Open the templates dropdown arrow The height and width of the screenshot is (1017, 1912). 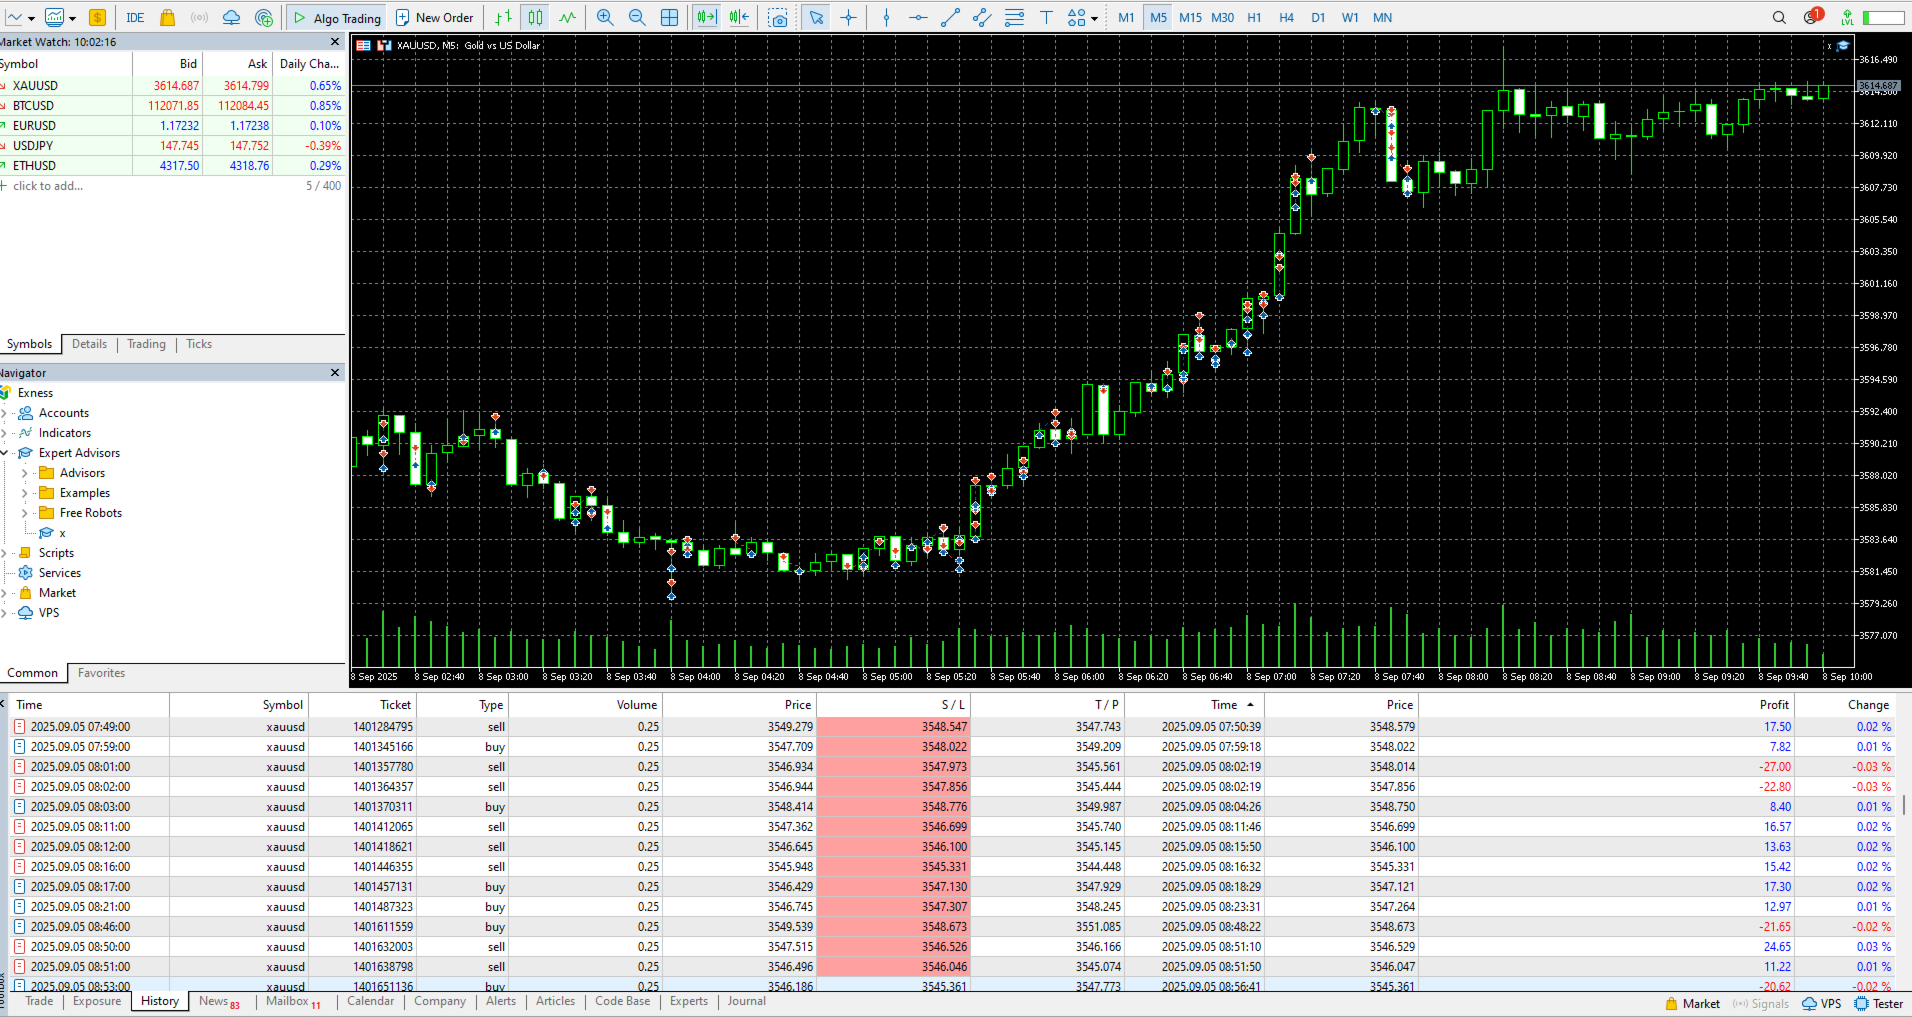(x=72, y=18)
